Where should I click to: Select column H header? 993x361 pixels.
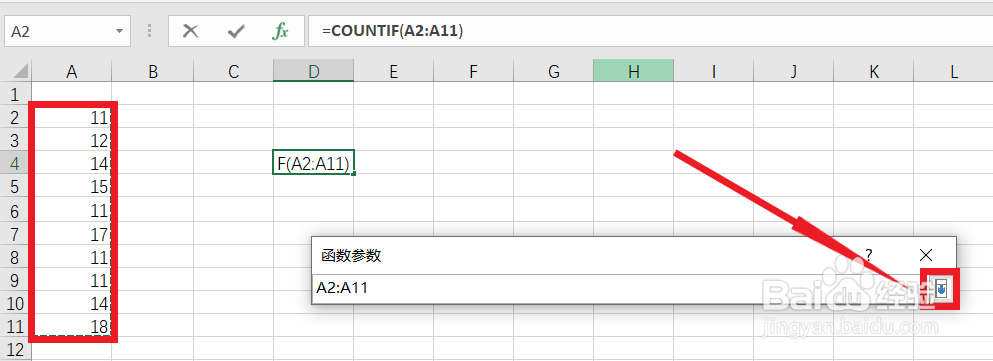point(633,72)
